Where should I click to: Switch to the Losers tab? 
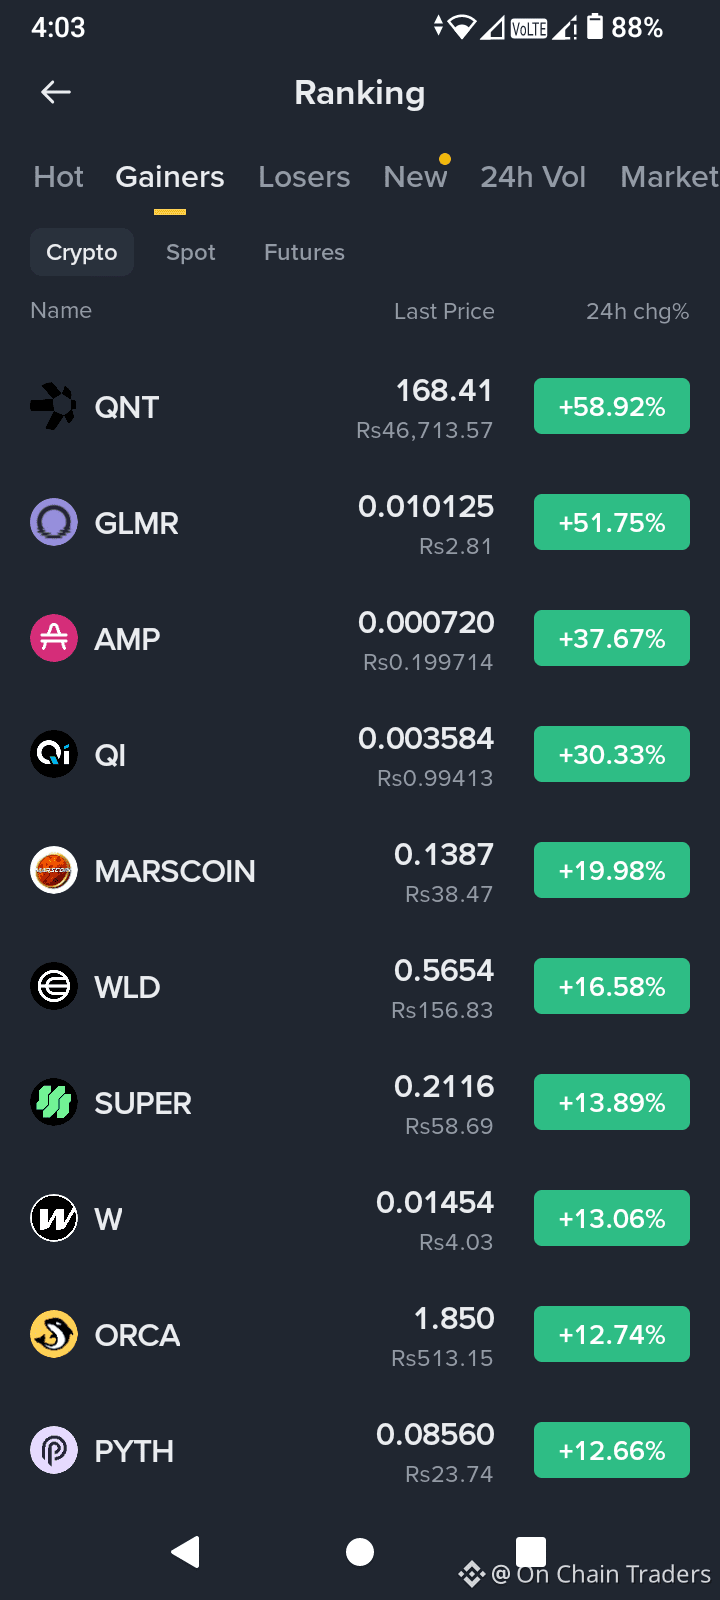[x=304, y=177]
